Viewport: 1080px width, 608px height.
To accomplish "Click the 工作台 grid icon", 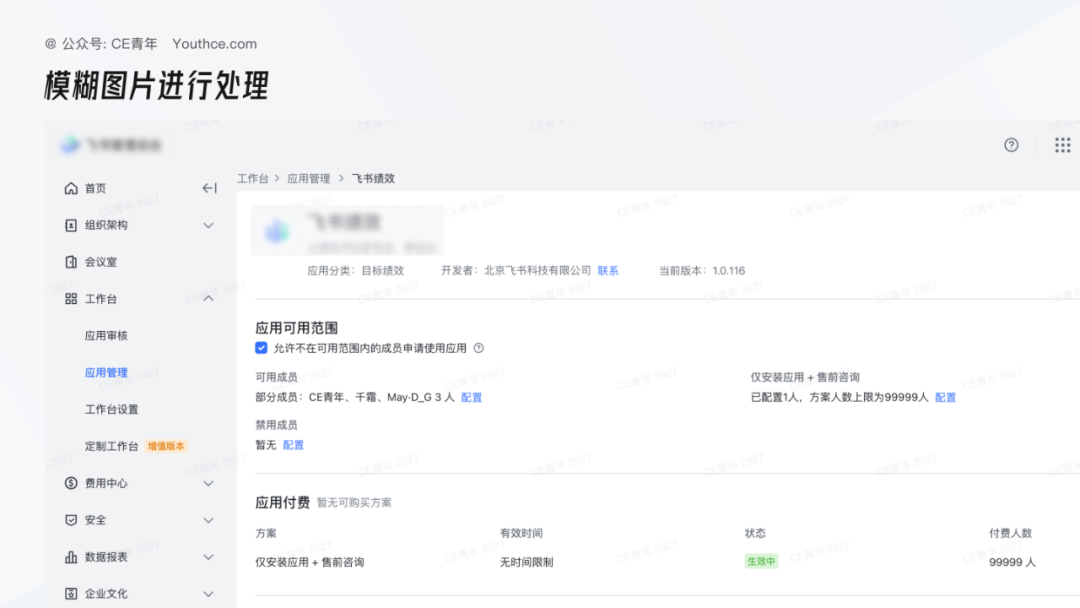I will tap(71, 299).
